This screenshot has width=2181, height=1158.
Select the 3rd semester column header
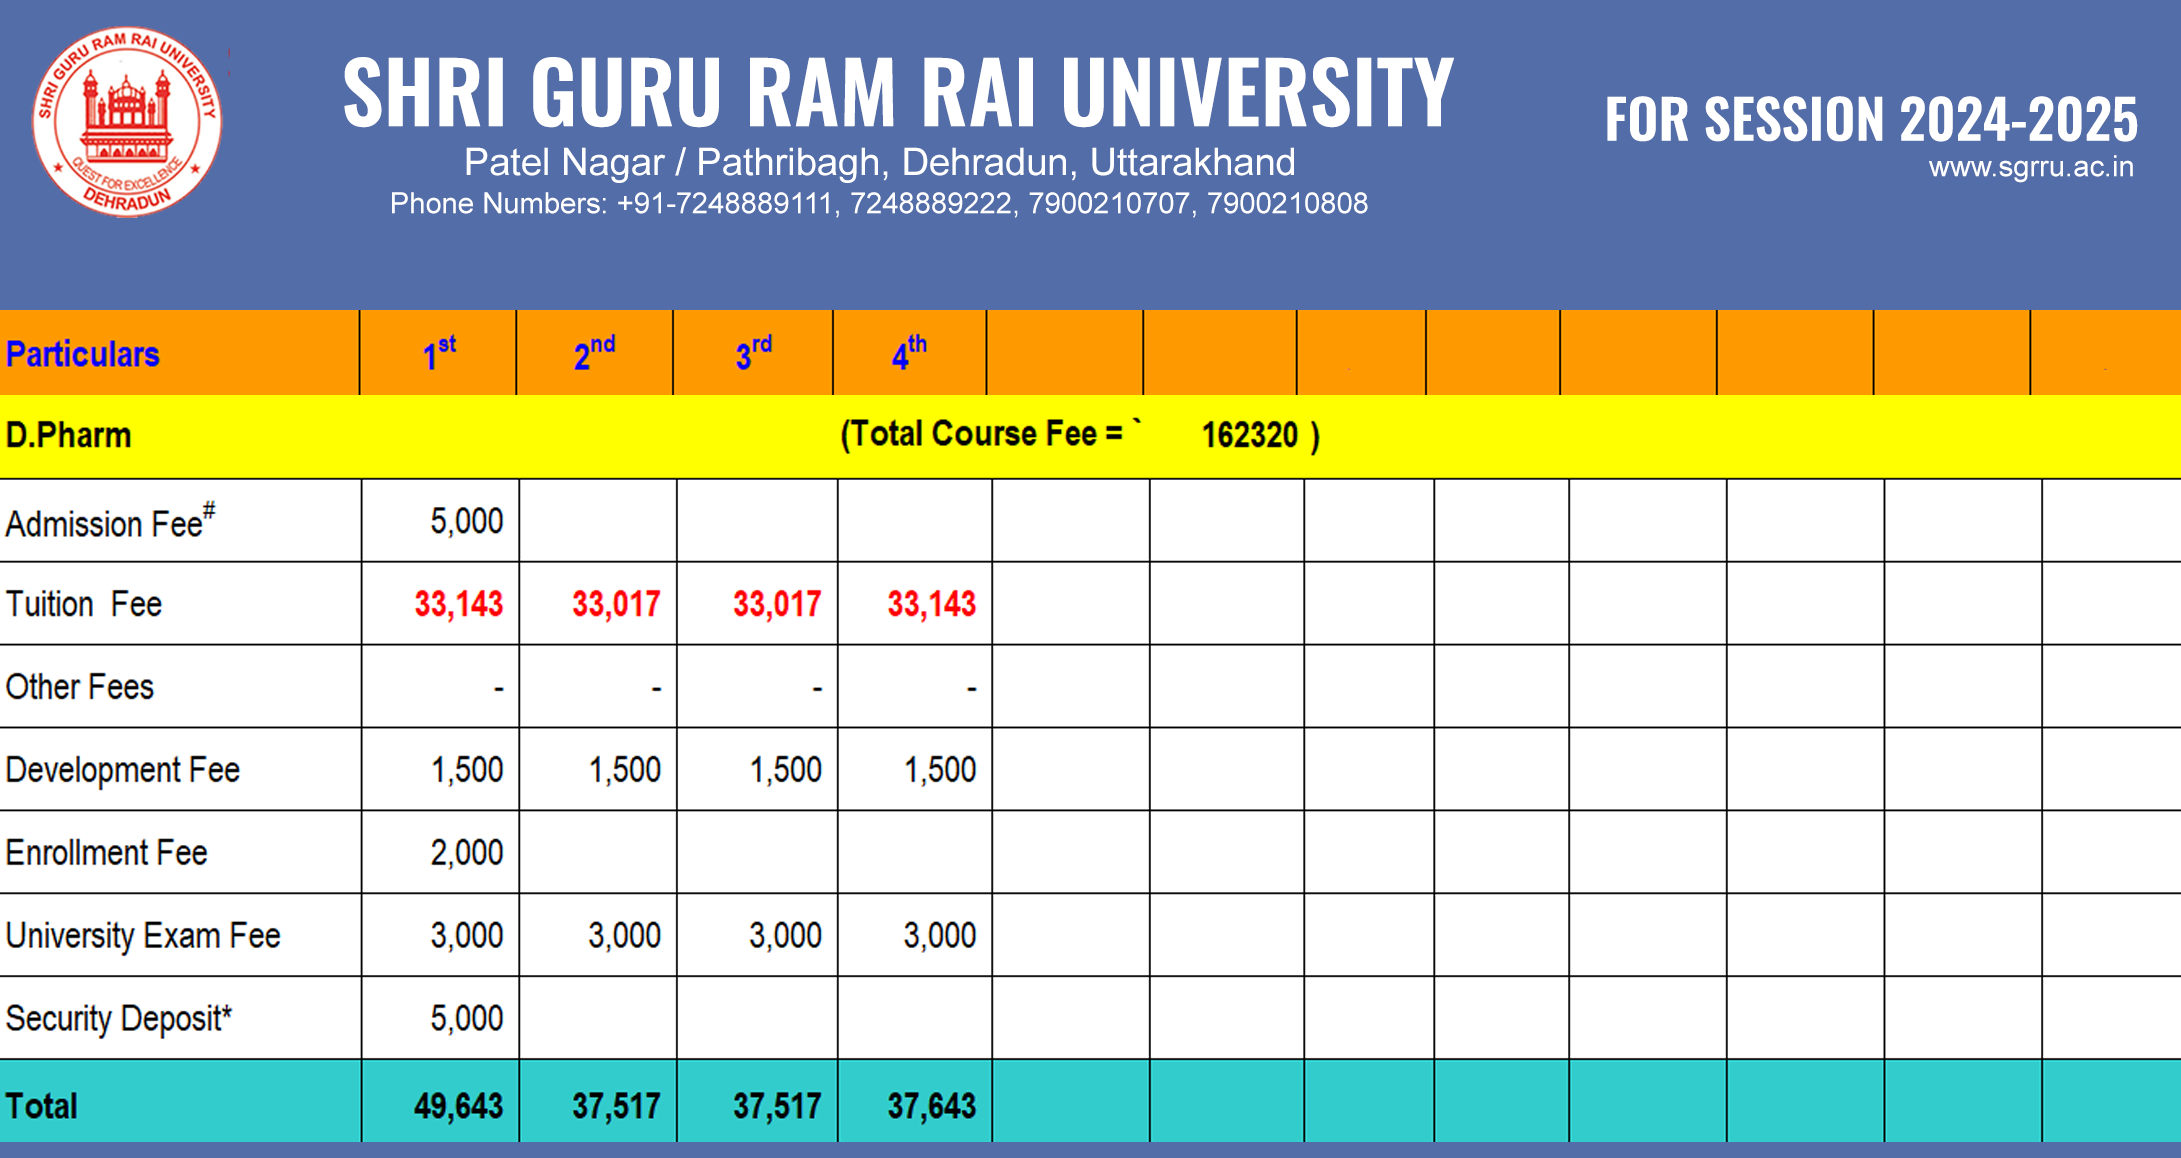click(754, 353)
